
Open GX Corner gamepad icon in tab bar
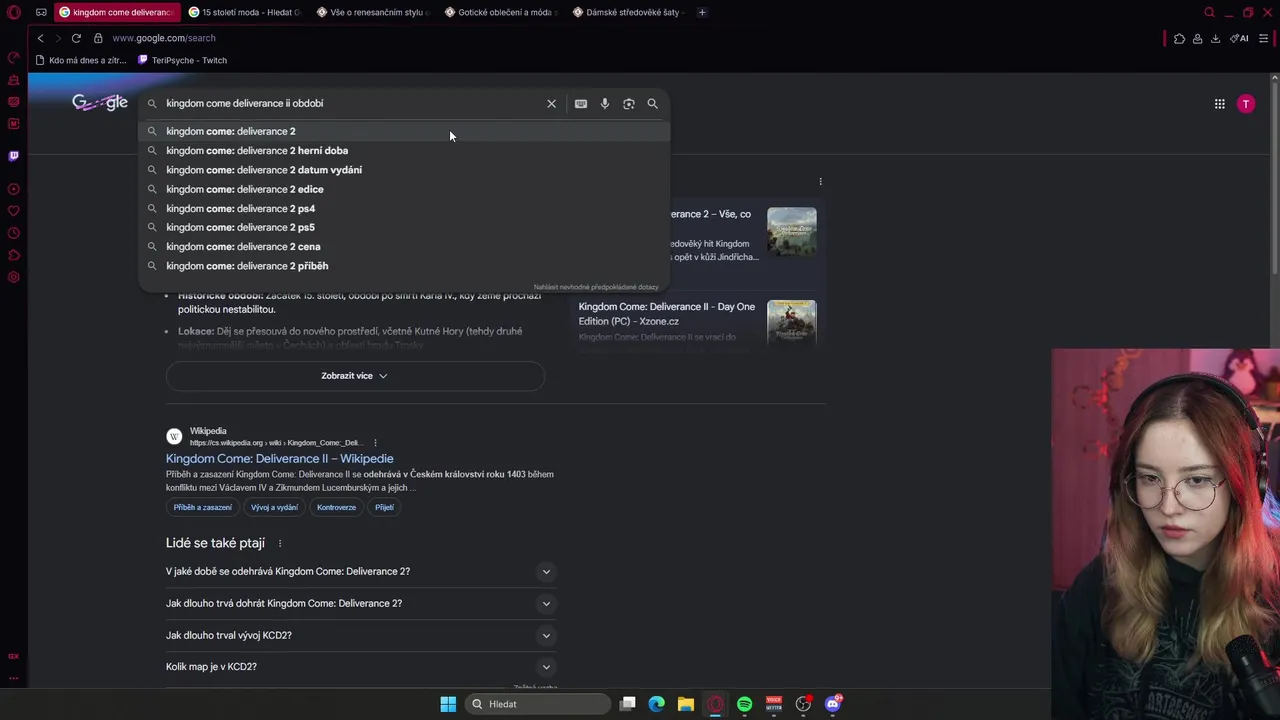[41, 13]
